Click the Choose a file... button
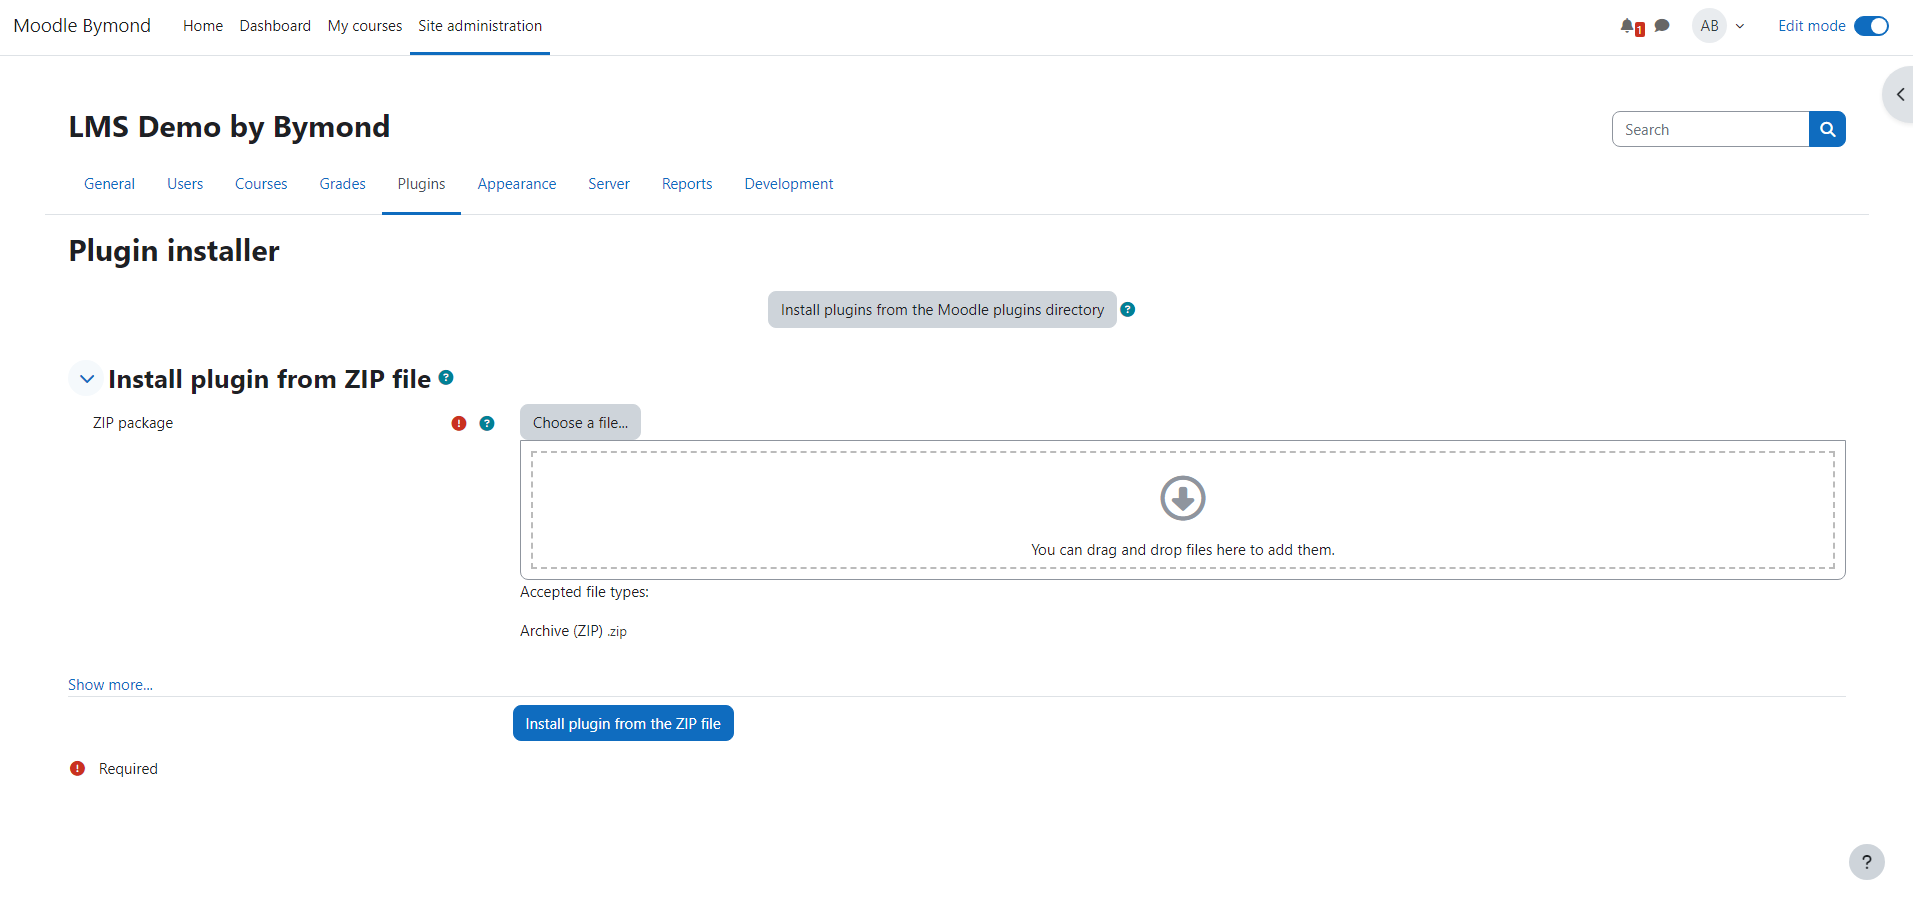1913x910 pixels. [x=580, y=422]
